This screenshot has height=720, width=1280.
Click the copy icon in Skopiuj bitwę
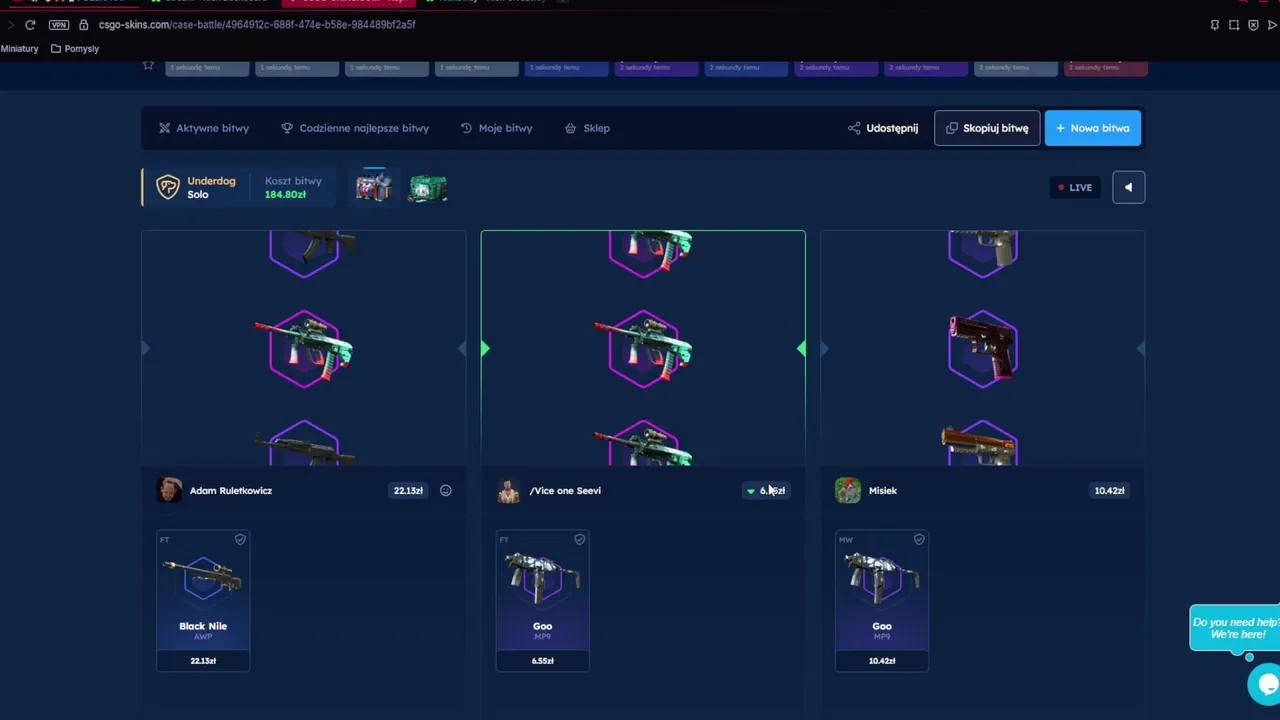(952, 128)
